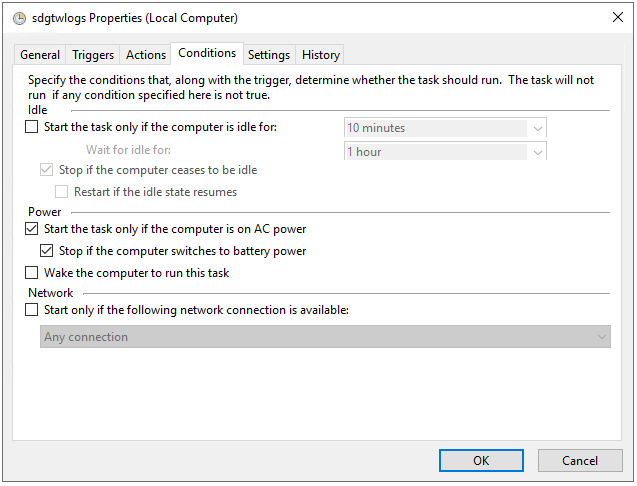Switch to the Triggers tab
This screenshot has height=486, width=637.
93,55
